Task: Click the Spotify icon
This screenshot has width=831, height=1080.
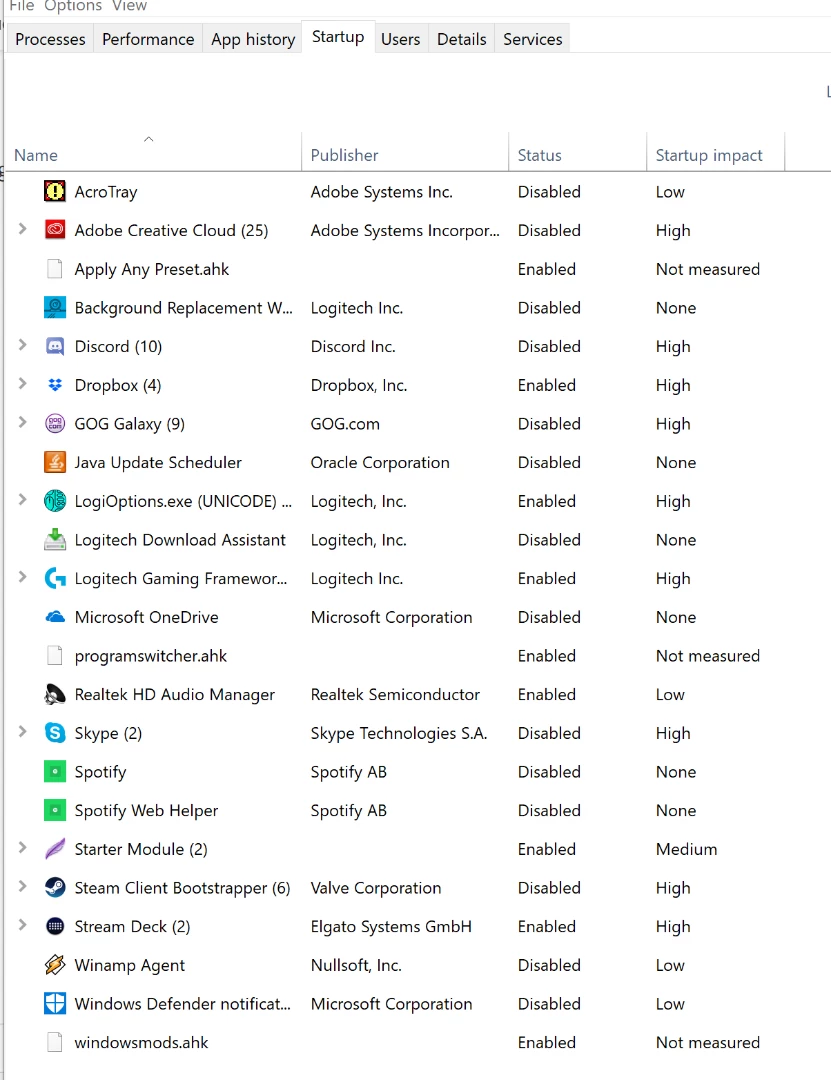Action: (55, 771)
